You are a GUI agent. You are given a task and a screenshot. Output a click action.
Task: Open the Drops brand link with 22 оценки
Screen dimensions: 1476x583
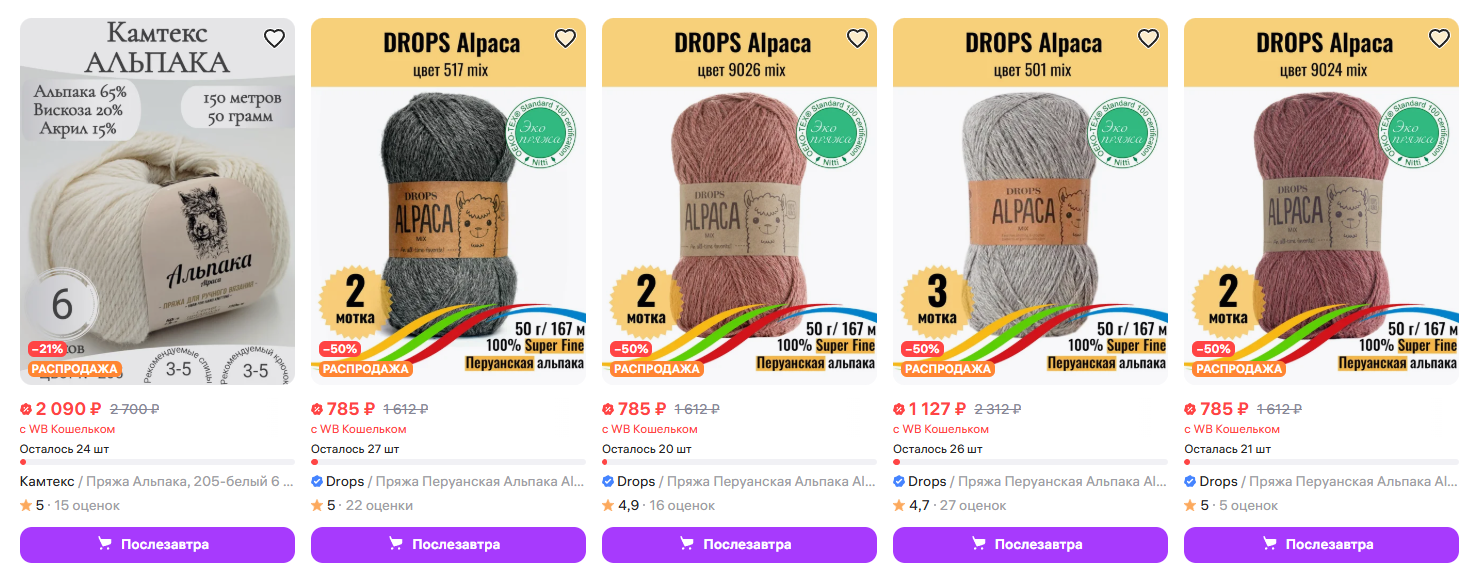coord(345,482)
